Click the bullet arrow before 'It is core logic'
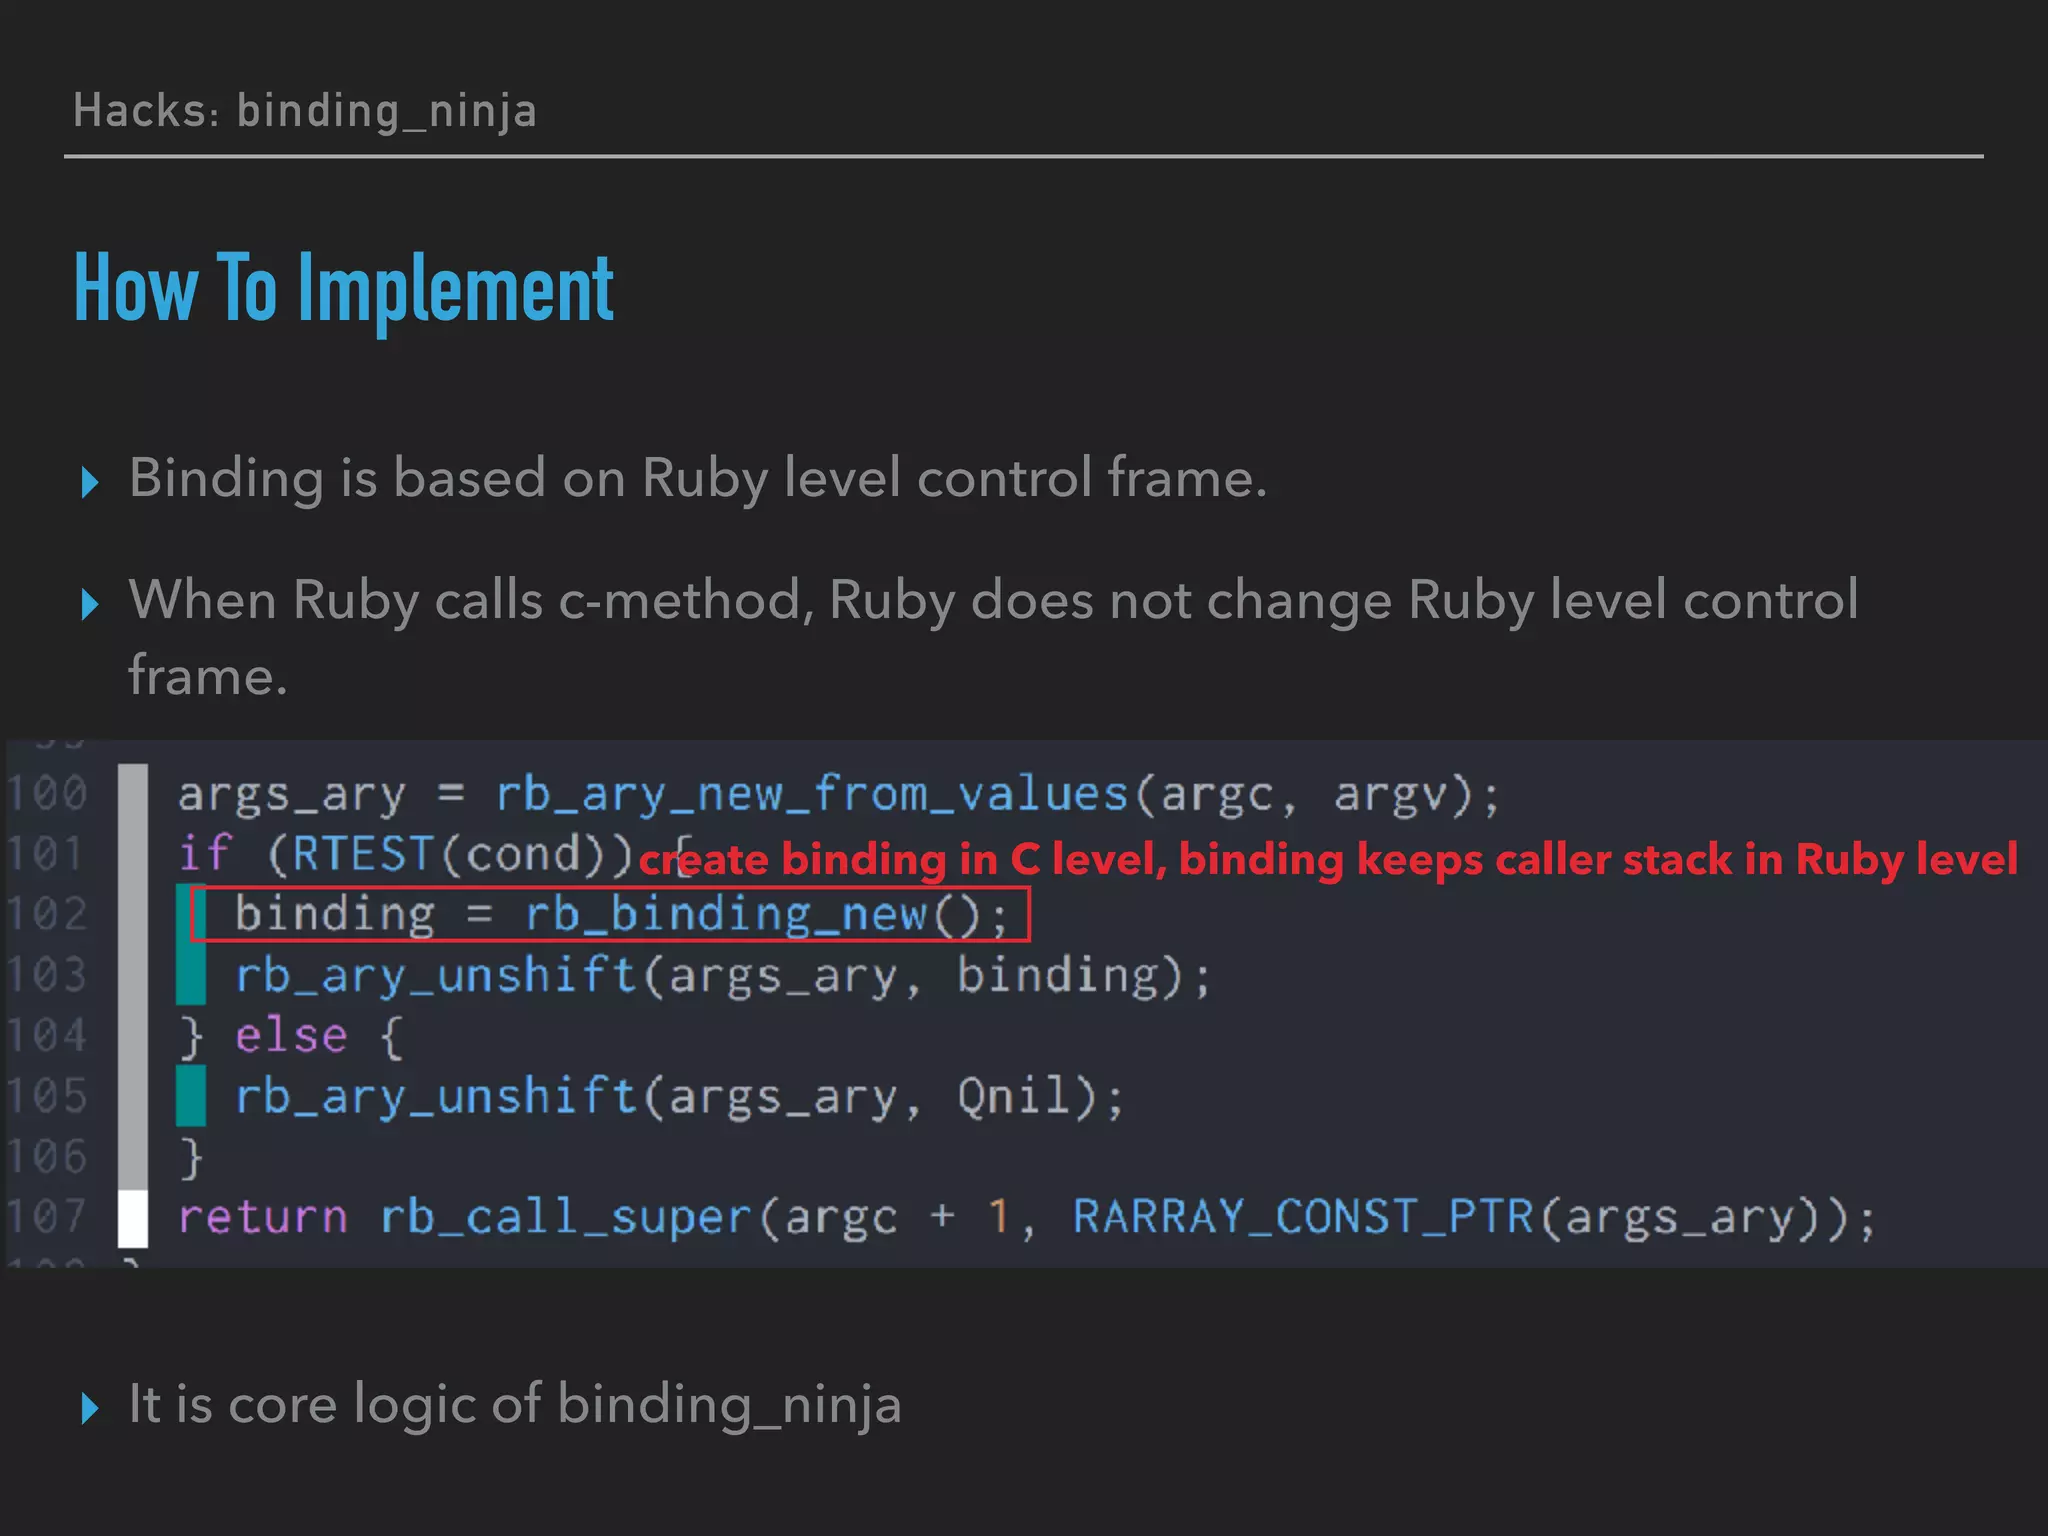This screenshot has width=2048, height=1536. [x=90, y=1408]
